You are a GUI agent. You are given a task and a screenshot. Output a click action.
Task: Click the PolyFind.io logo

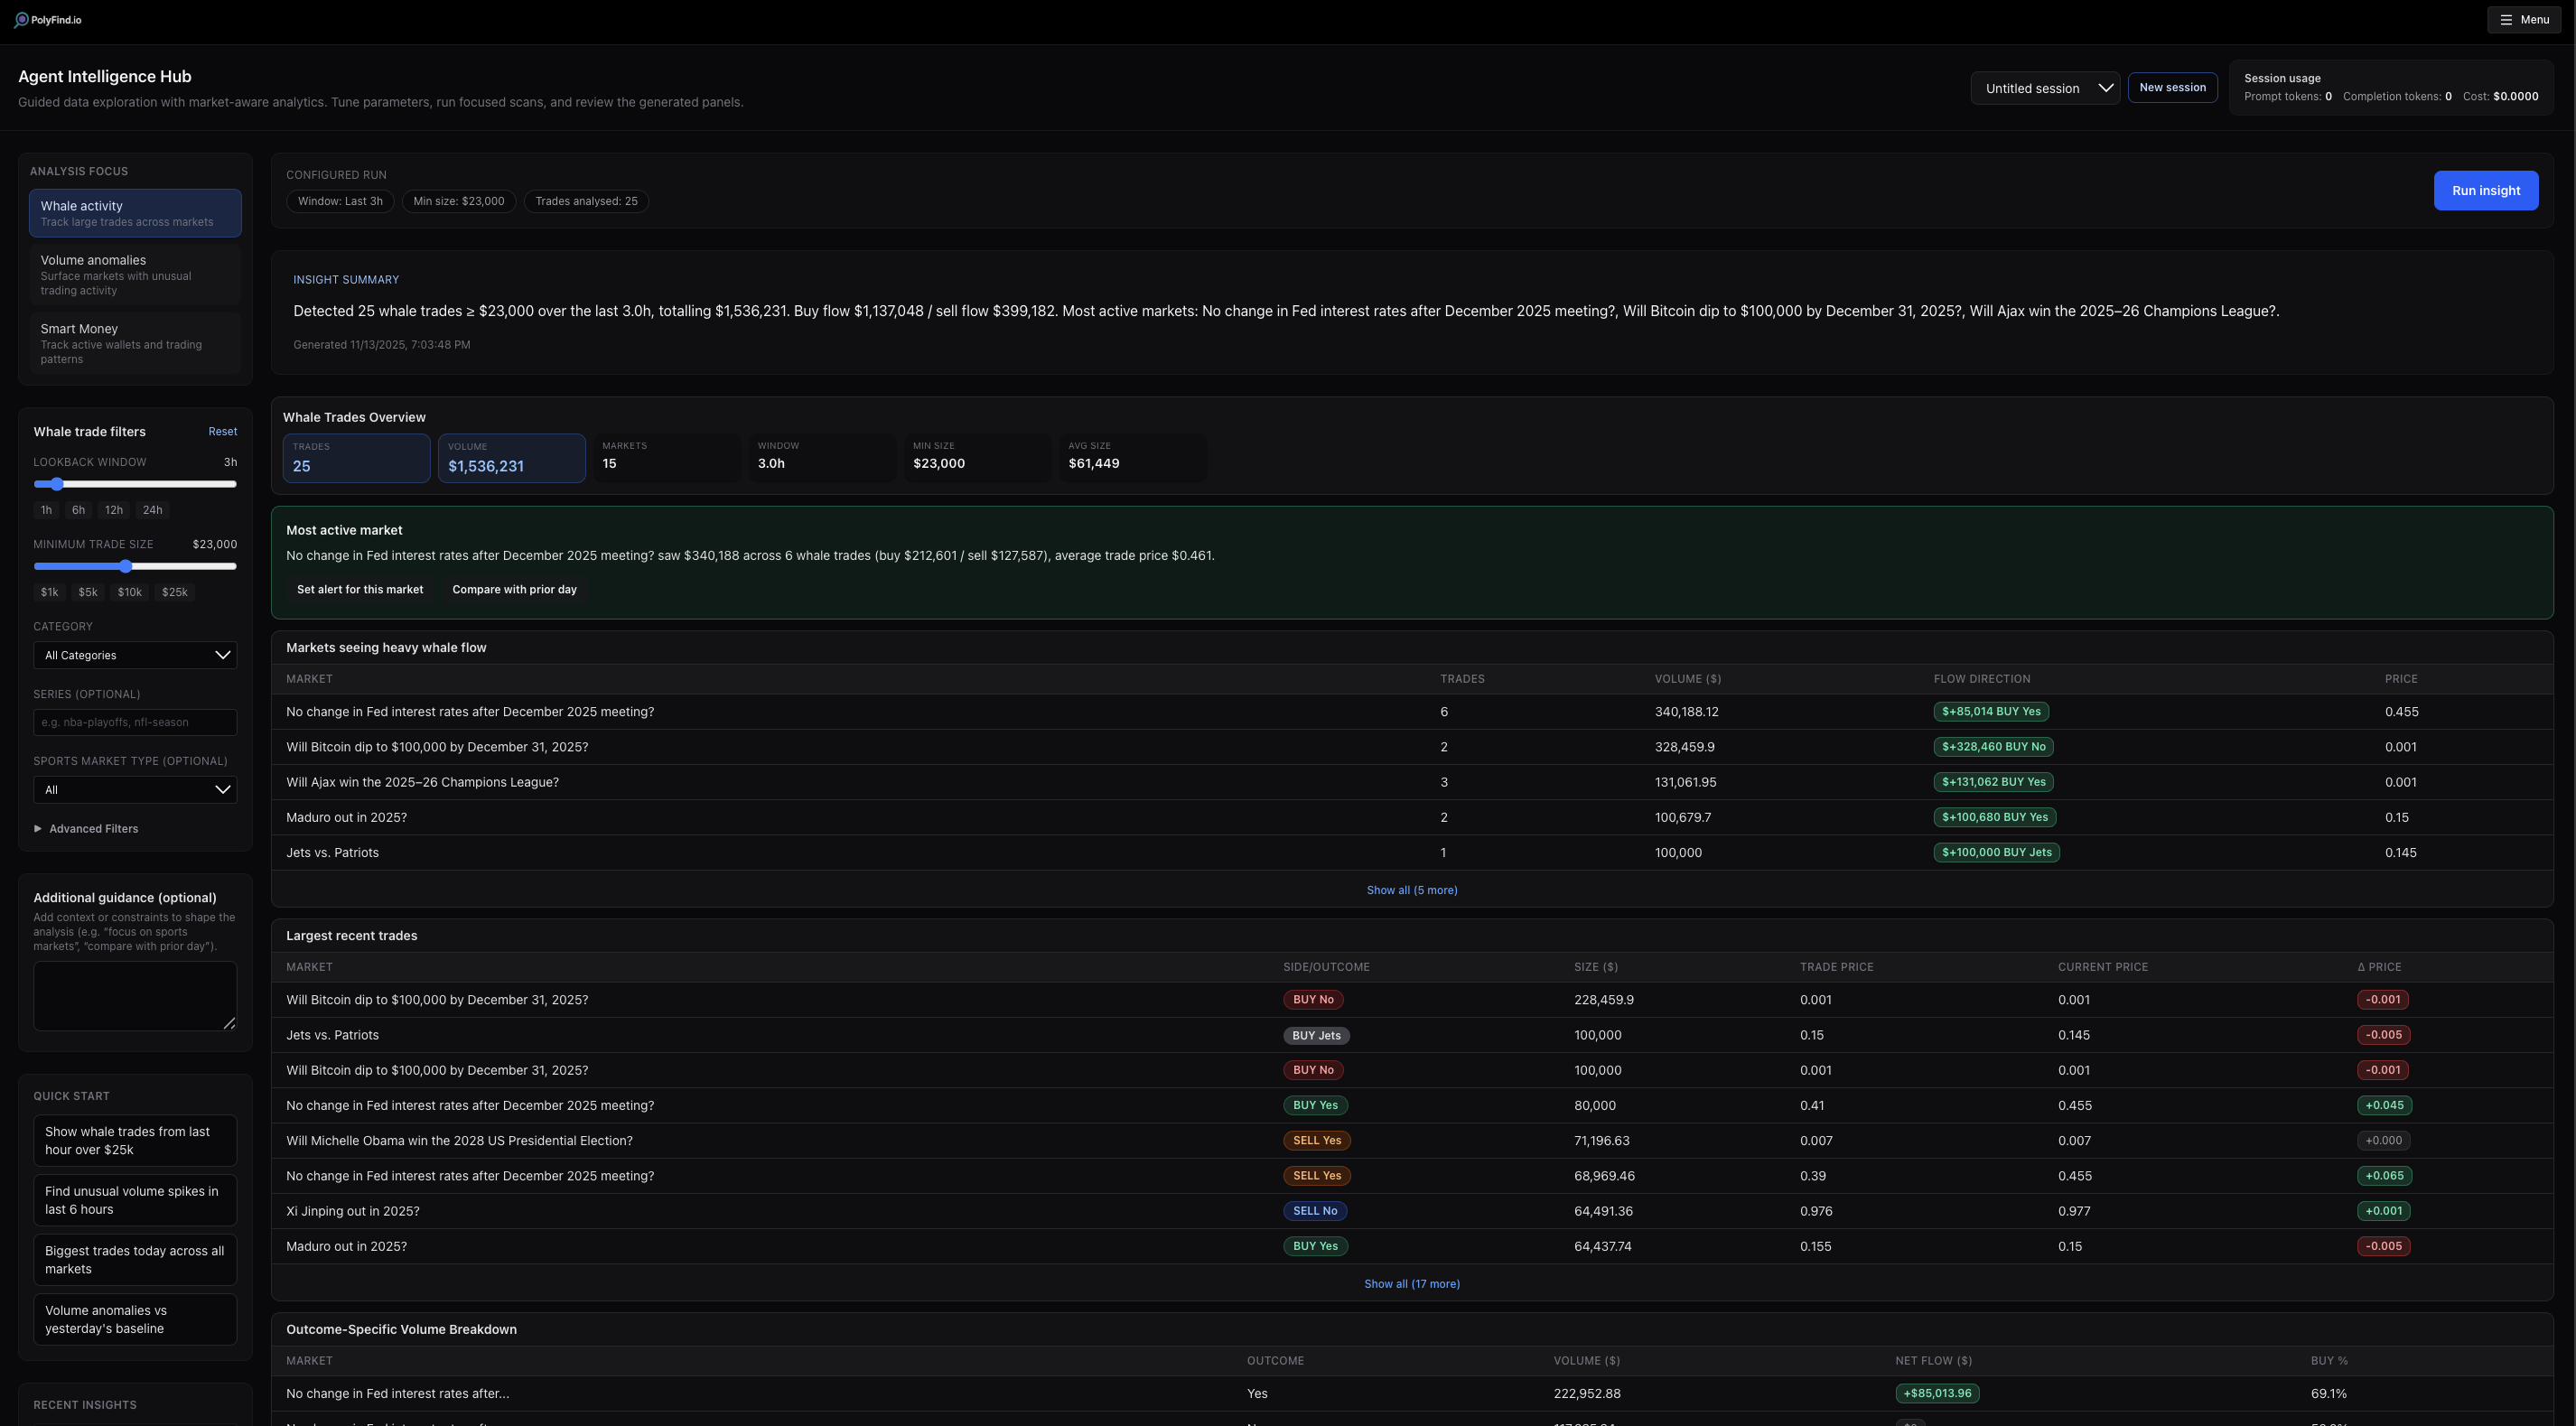tap(45, 19)
